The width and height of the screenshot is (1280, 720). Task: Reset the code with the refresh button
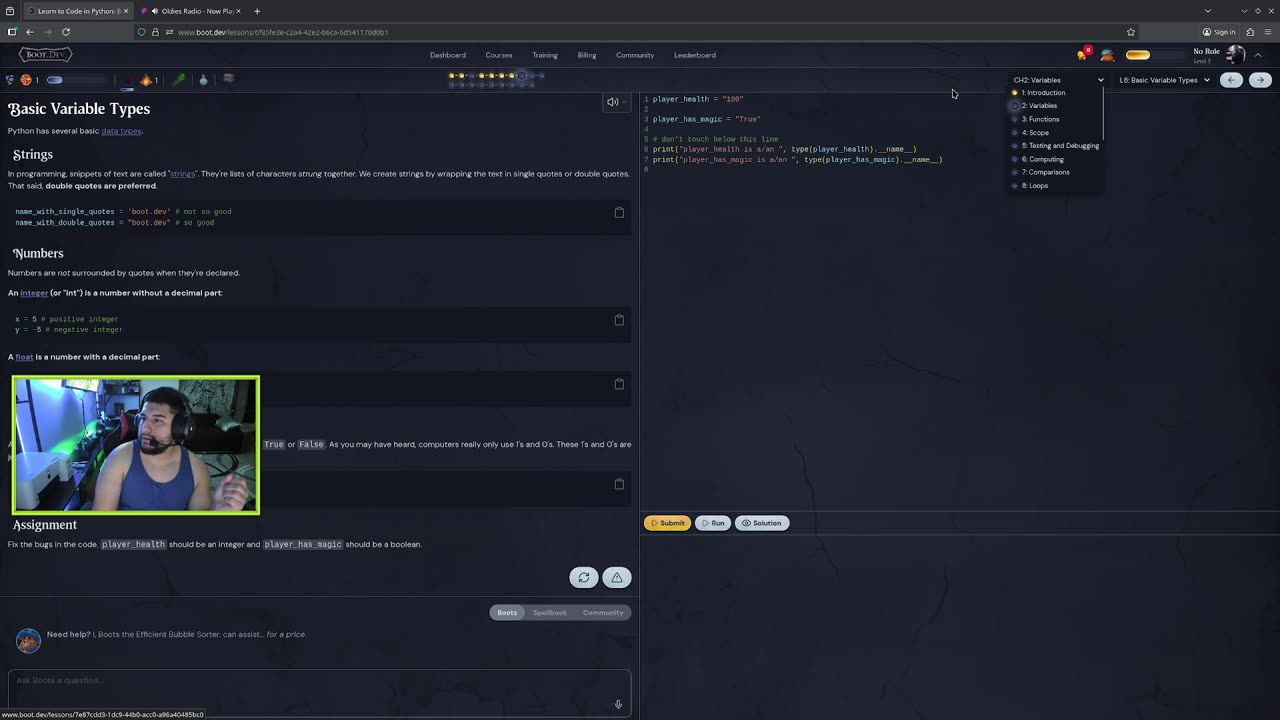[x=584, y=577]
